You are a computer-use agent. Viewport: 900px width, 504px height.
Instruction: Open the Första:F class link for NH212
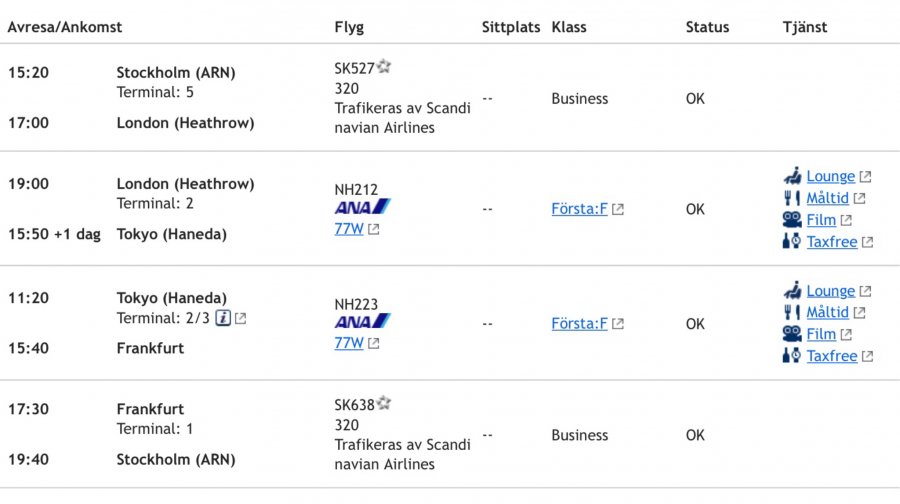[580, 209]
